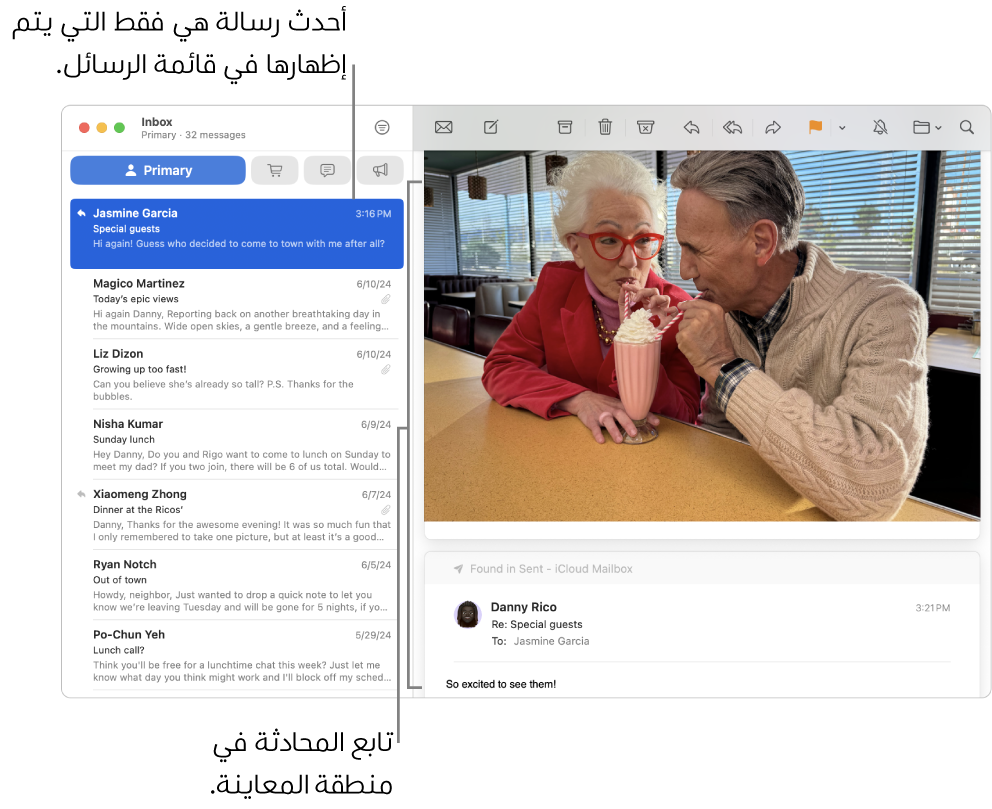Open search with magnifying glass
Viewport: 992px width, 809px height.
click(x=966, y=127)
